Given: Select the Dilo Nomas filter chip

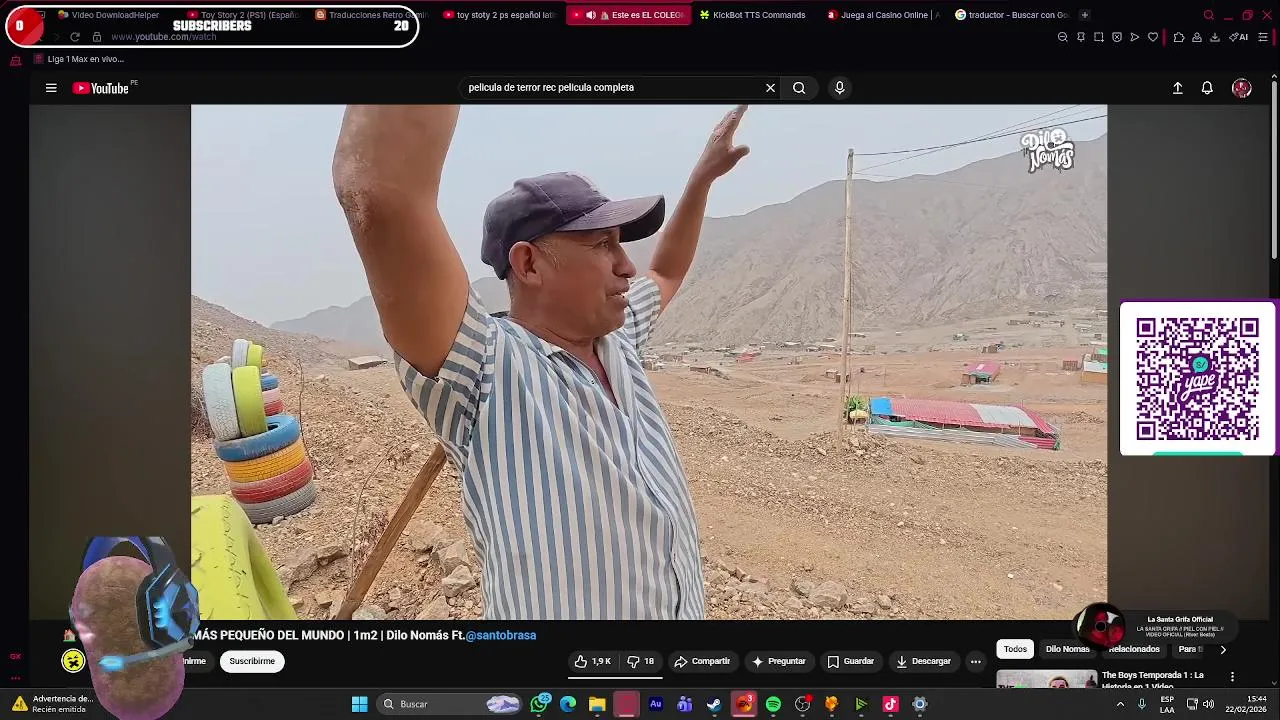Looking at the screenshot, I should [x=1067, y=649].
